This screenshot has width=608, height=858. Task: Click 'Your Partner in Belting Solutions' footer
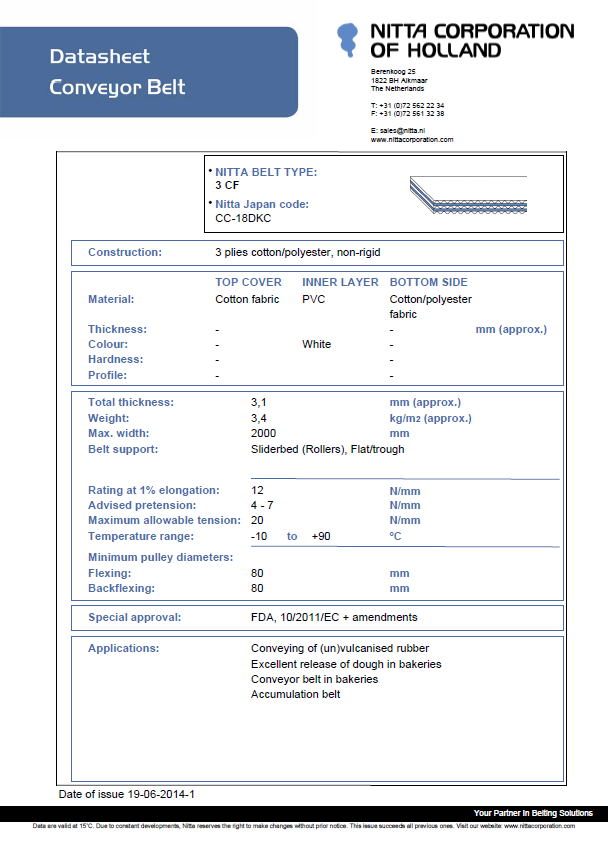click(533, 813)
